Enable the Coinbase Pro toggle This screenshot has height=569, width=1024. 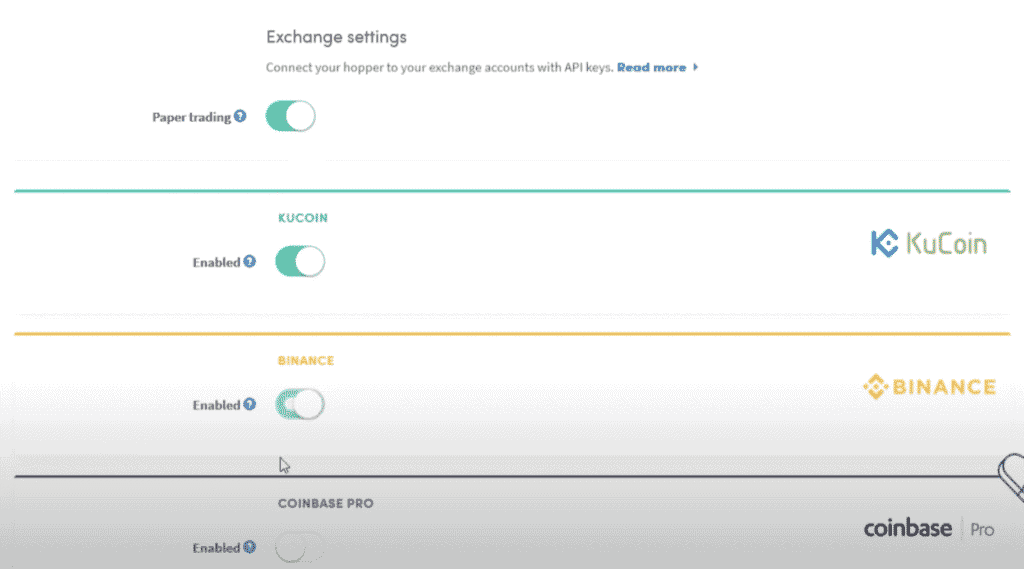coord(300,547)
